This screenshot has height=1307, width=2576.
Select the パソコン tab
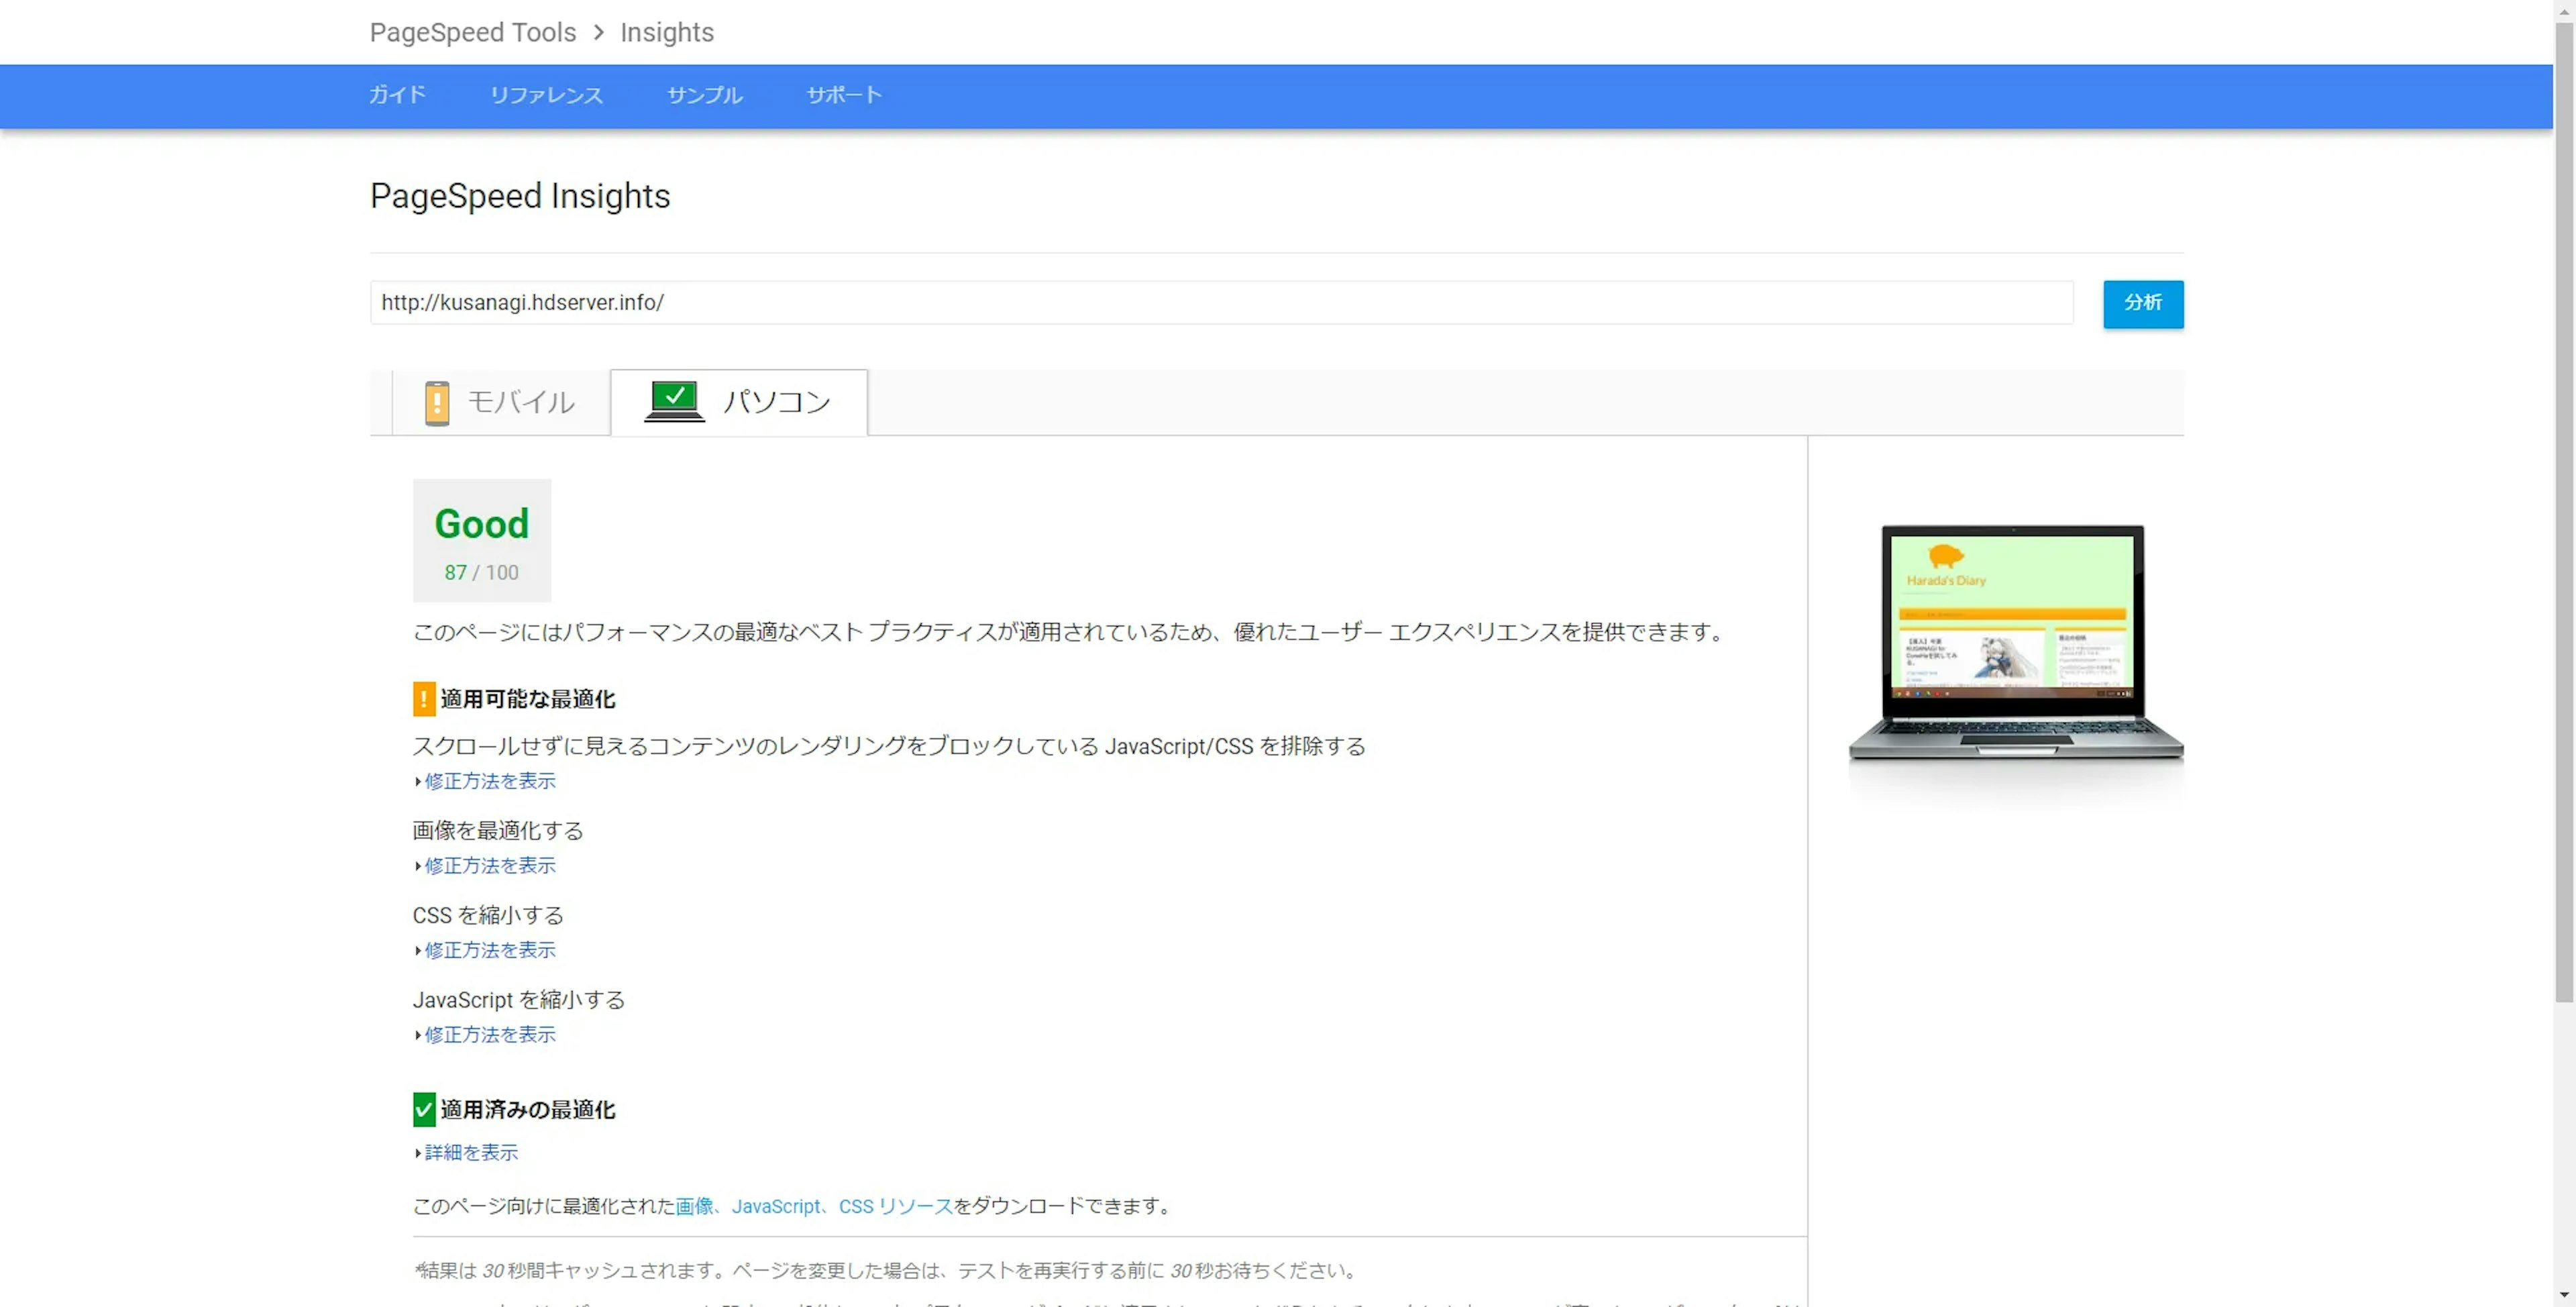[x=776, y=403]
